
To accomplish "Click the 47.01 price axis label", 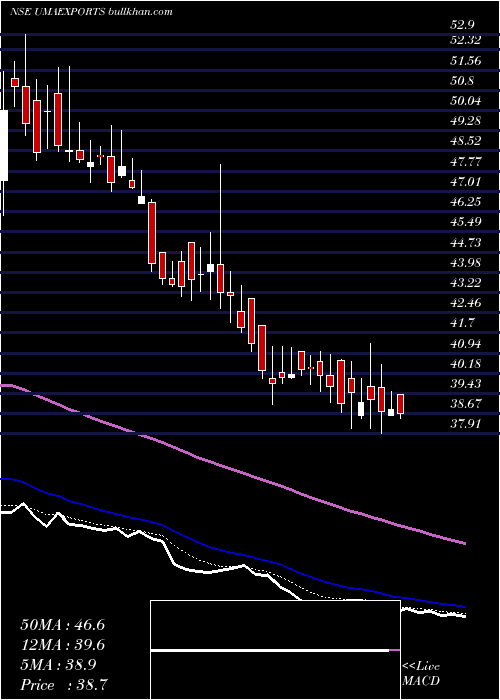I will (x=465, y=182).
